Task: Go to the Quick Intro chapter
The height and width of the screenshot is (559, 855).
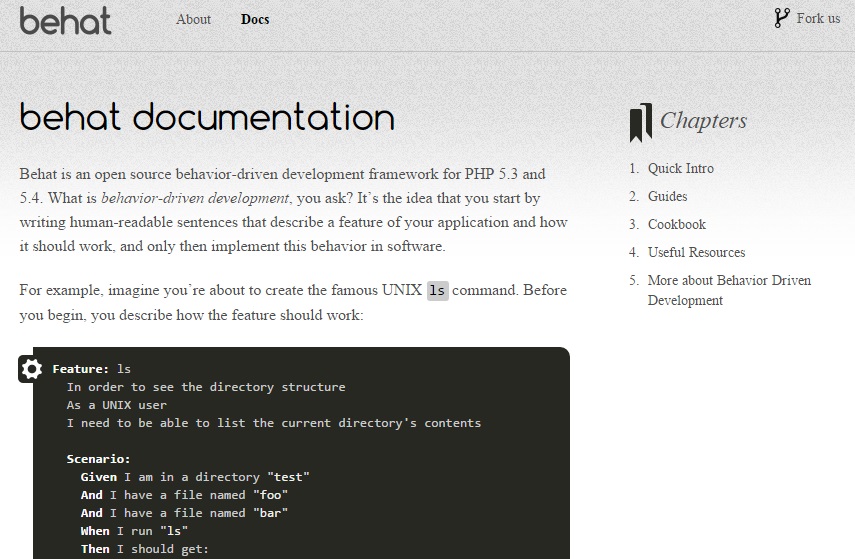Action: [x=680, y=168]
